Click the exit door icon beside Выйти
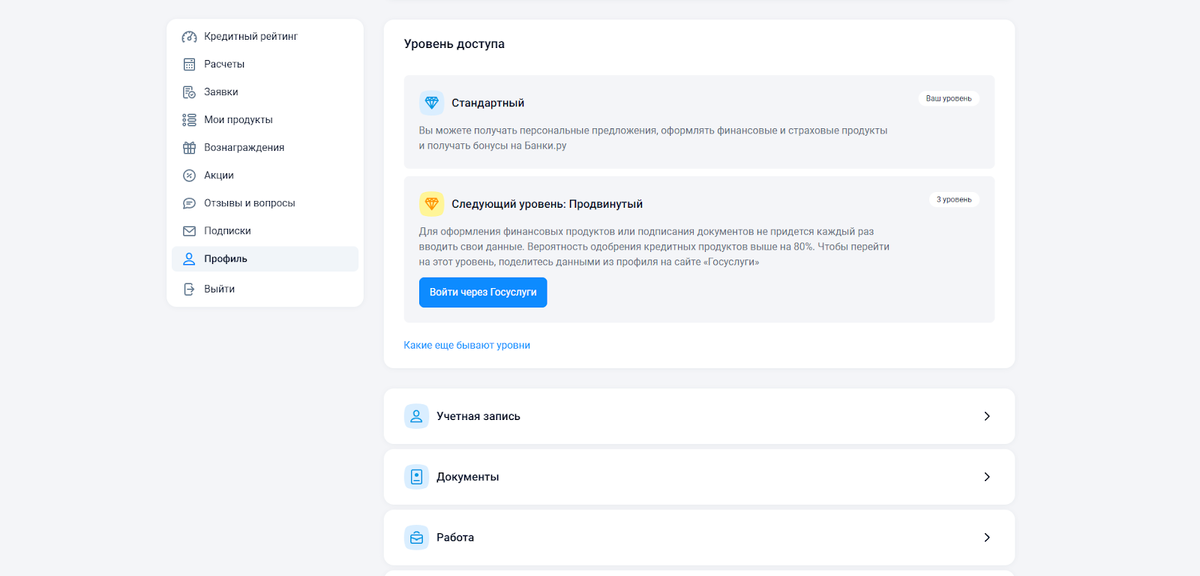 point(189,289)
